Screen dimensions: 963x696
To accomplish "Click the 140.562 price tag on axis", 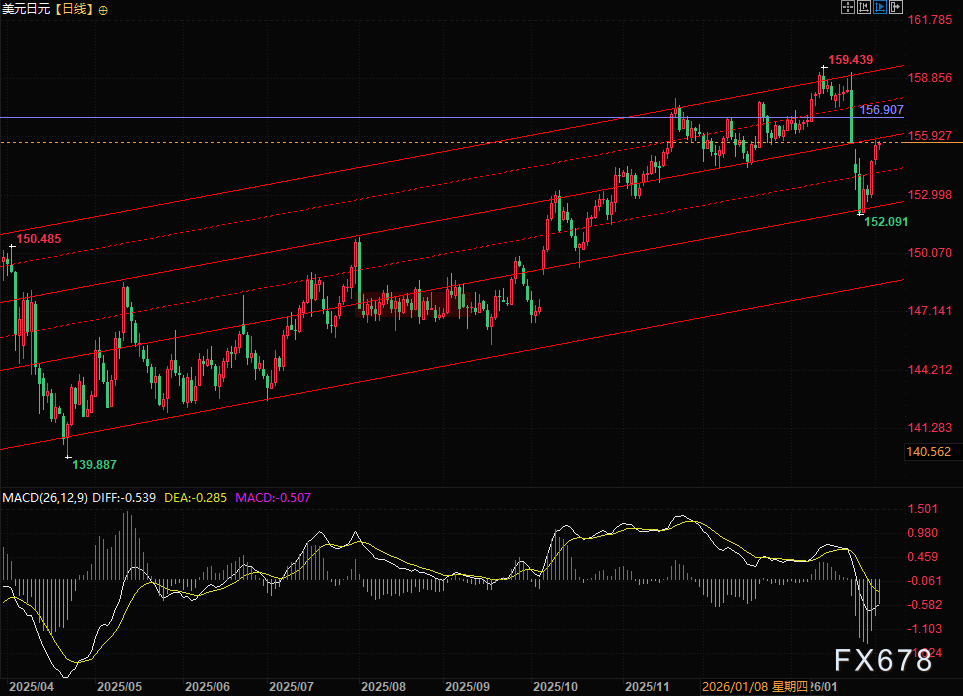I will (928, 452).
